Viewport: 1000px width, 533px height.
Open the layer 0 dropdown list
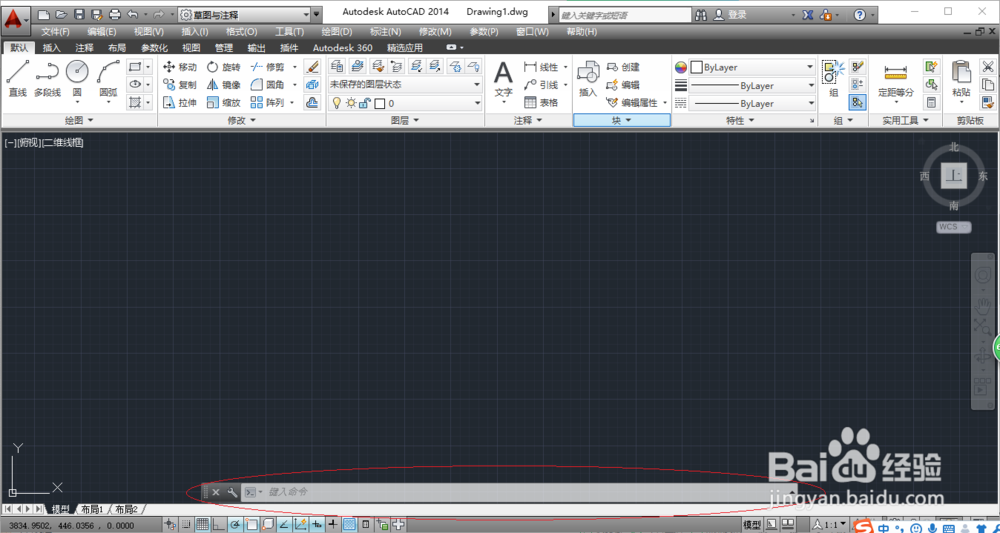point(405,103)
